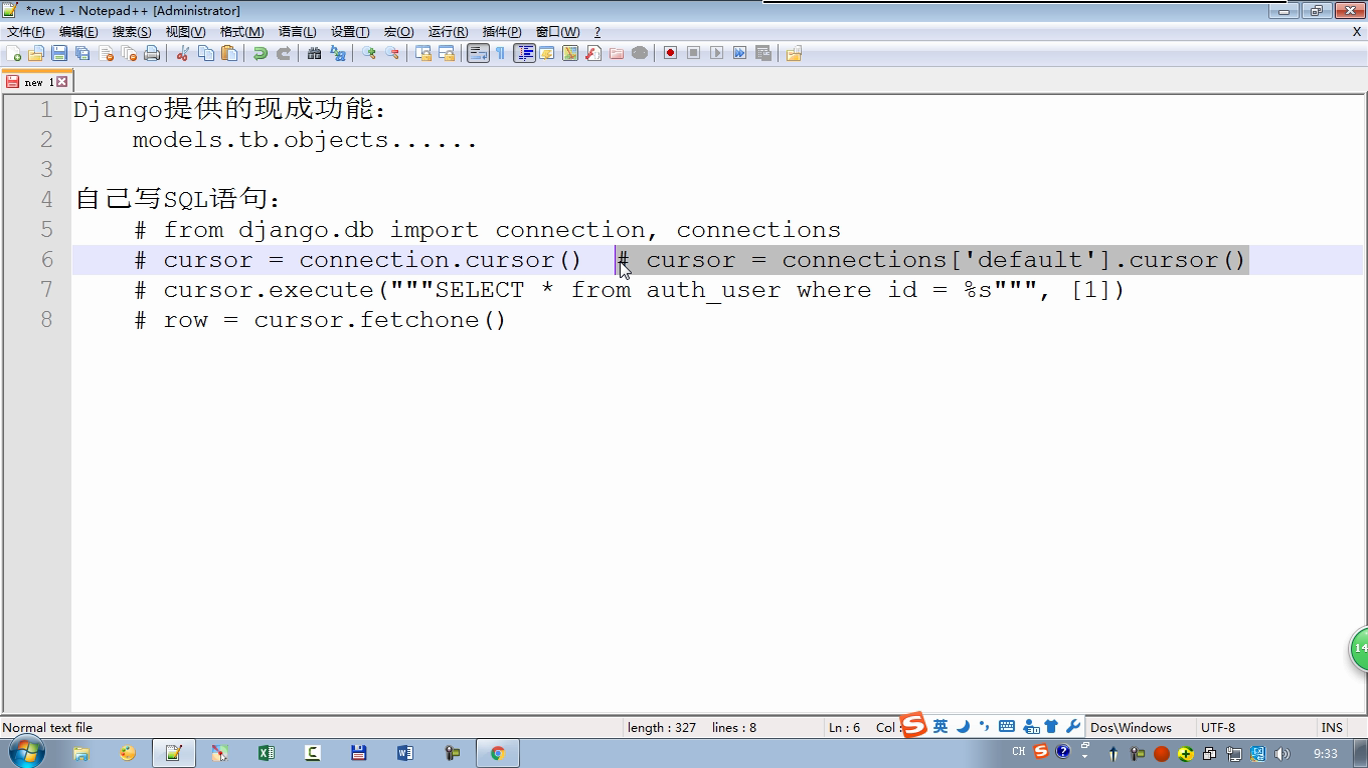Click the 'length : 327' status text

662,727
